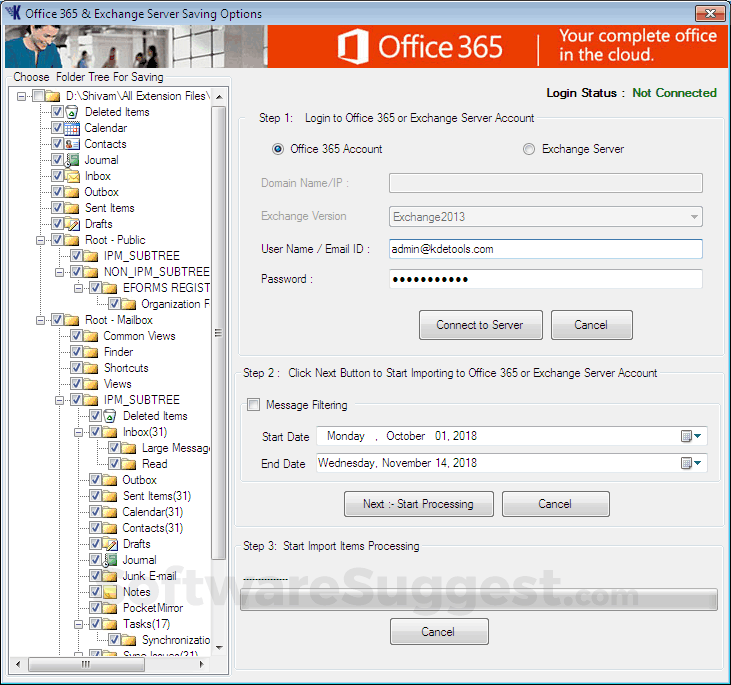The width and height of the screenshot is (731, 685).
Task: Click the scroll down arrow of folder tree
Action: (x=219, y=648)
